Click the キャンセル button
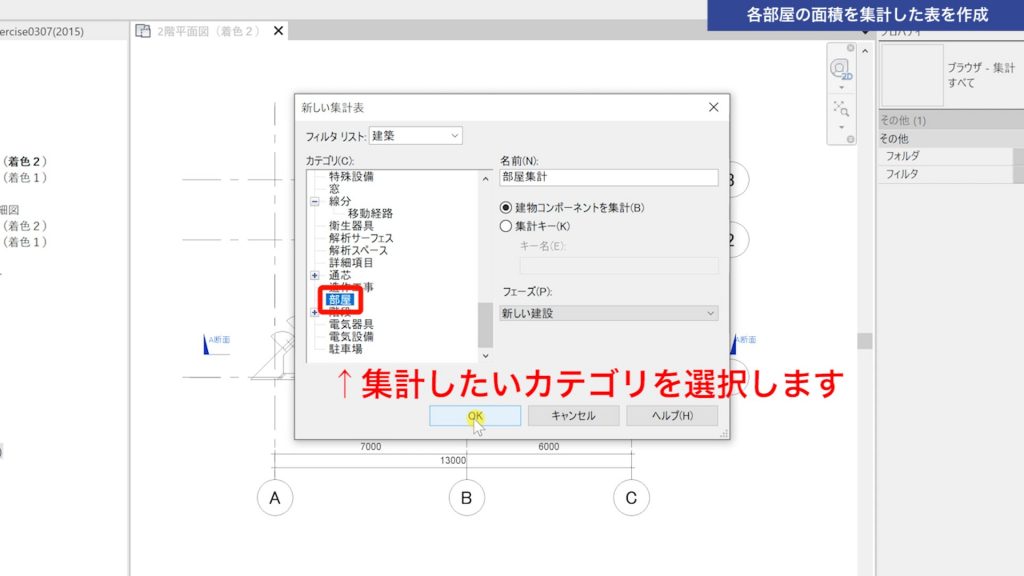Viewport: 1024px width, 576px height. coord(572,415)
